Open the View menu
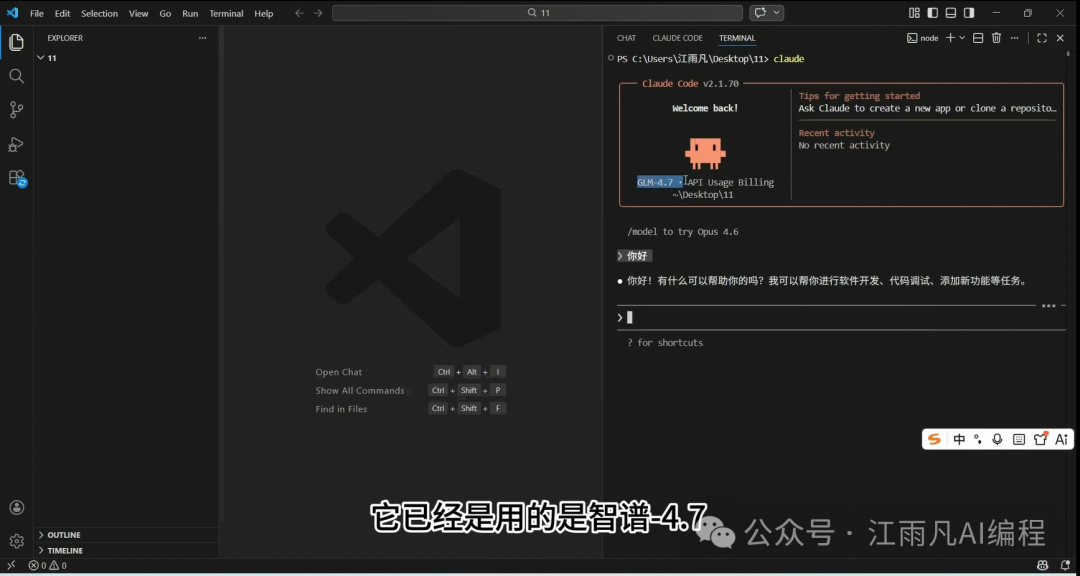 pos(138,13)
